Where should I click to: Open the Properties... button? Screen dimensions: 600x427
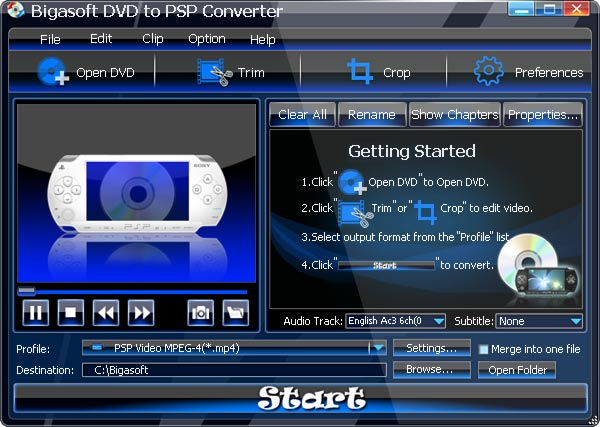coord(543,114)
